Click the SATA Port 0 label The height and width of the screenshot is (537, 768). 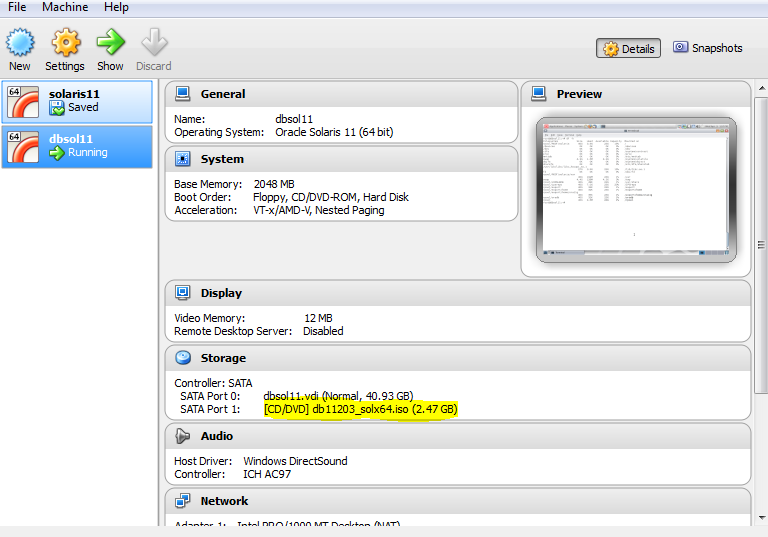[210, 396]
